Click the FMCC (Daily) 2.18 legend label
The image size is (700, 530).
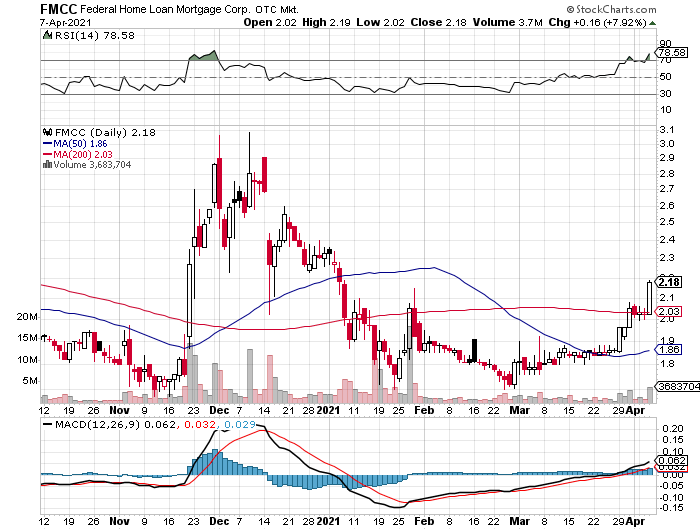point(105,133)
